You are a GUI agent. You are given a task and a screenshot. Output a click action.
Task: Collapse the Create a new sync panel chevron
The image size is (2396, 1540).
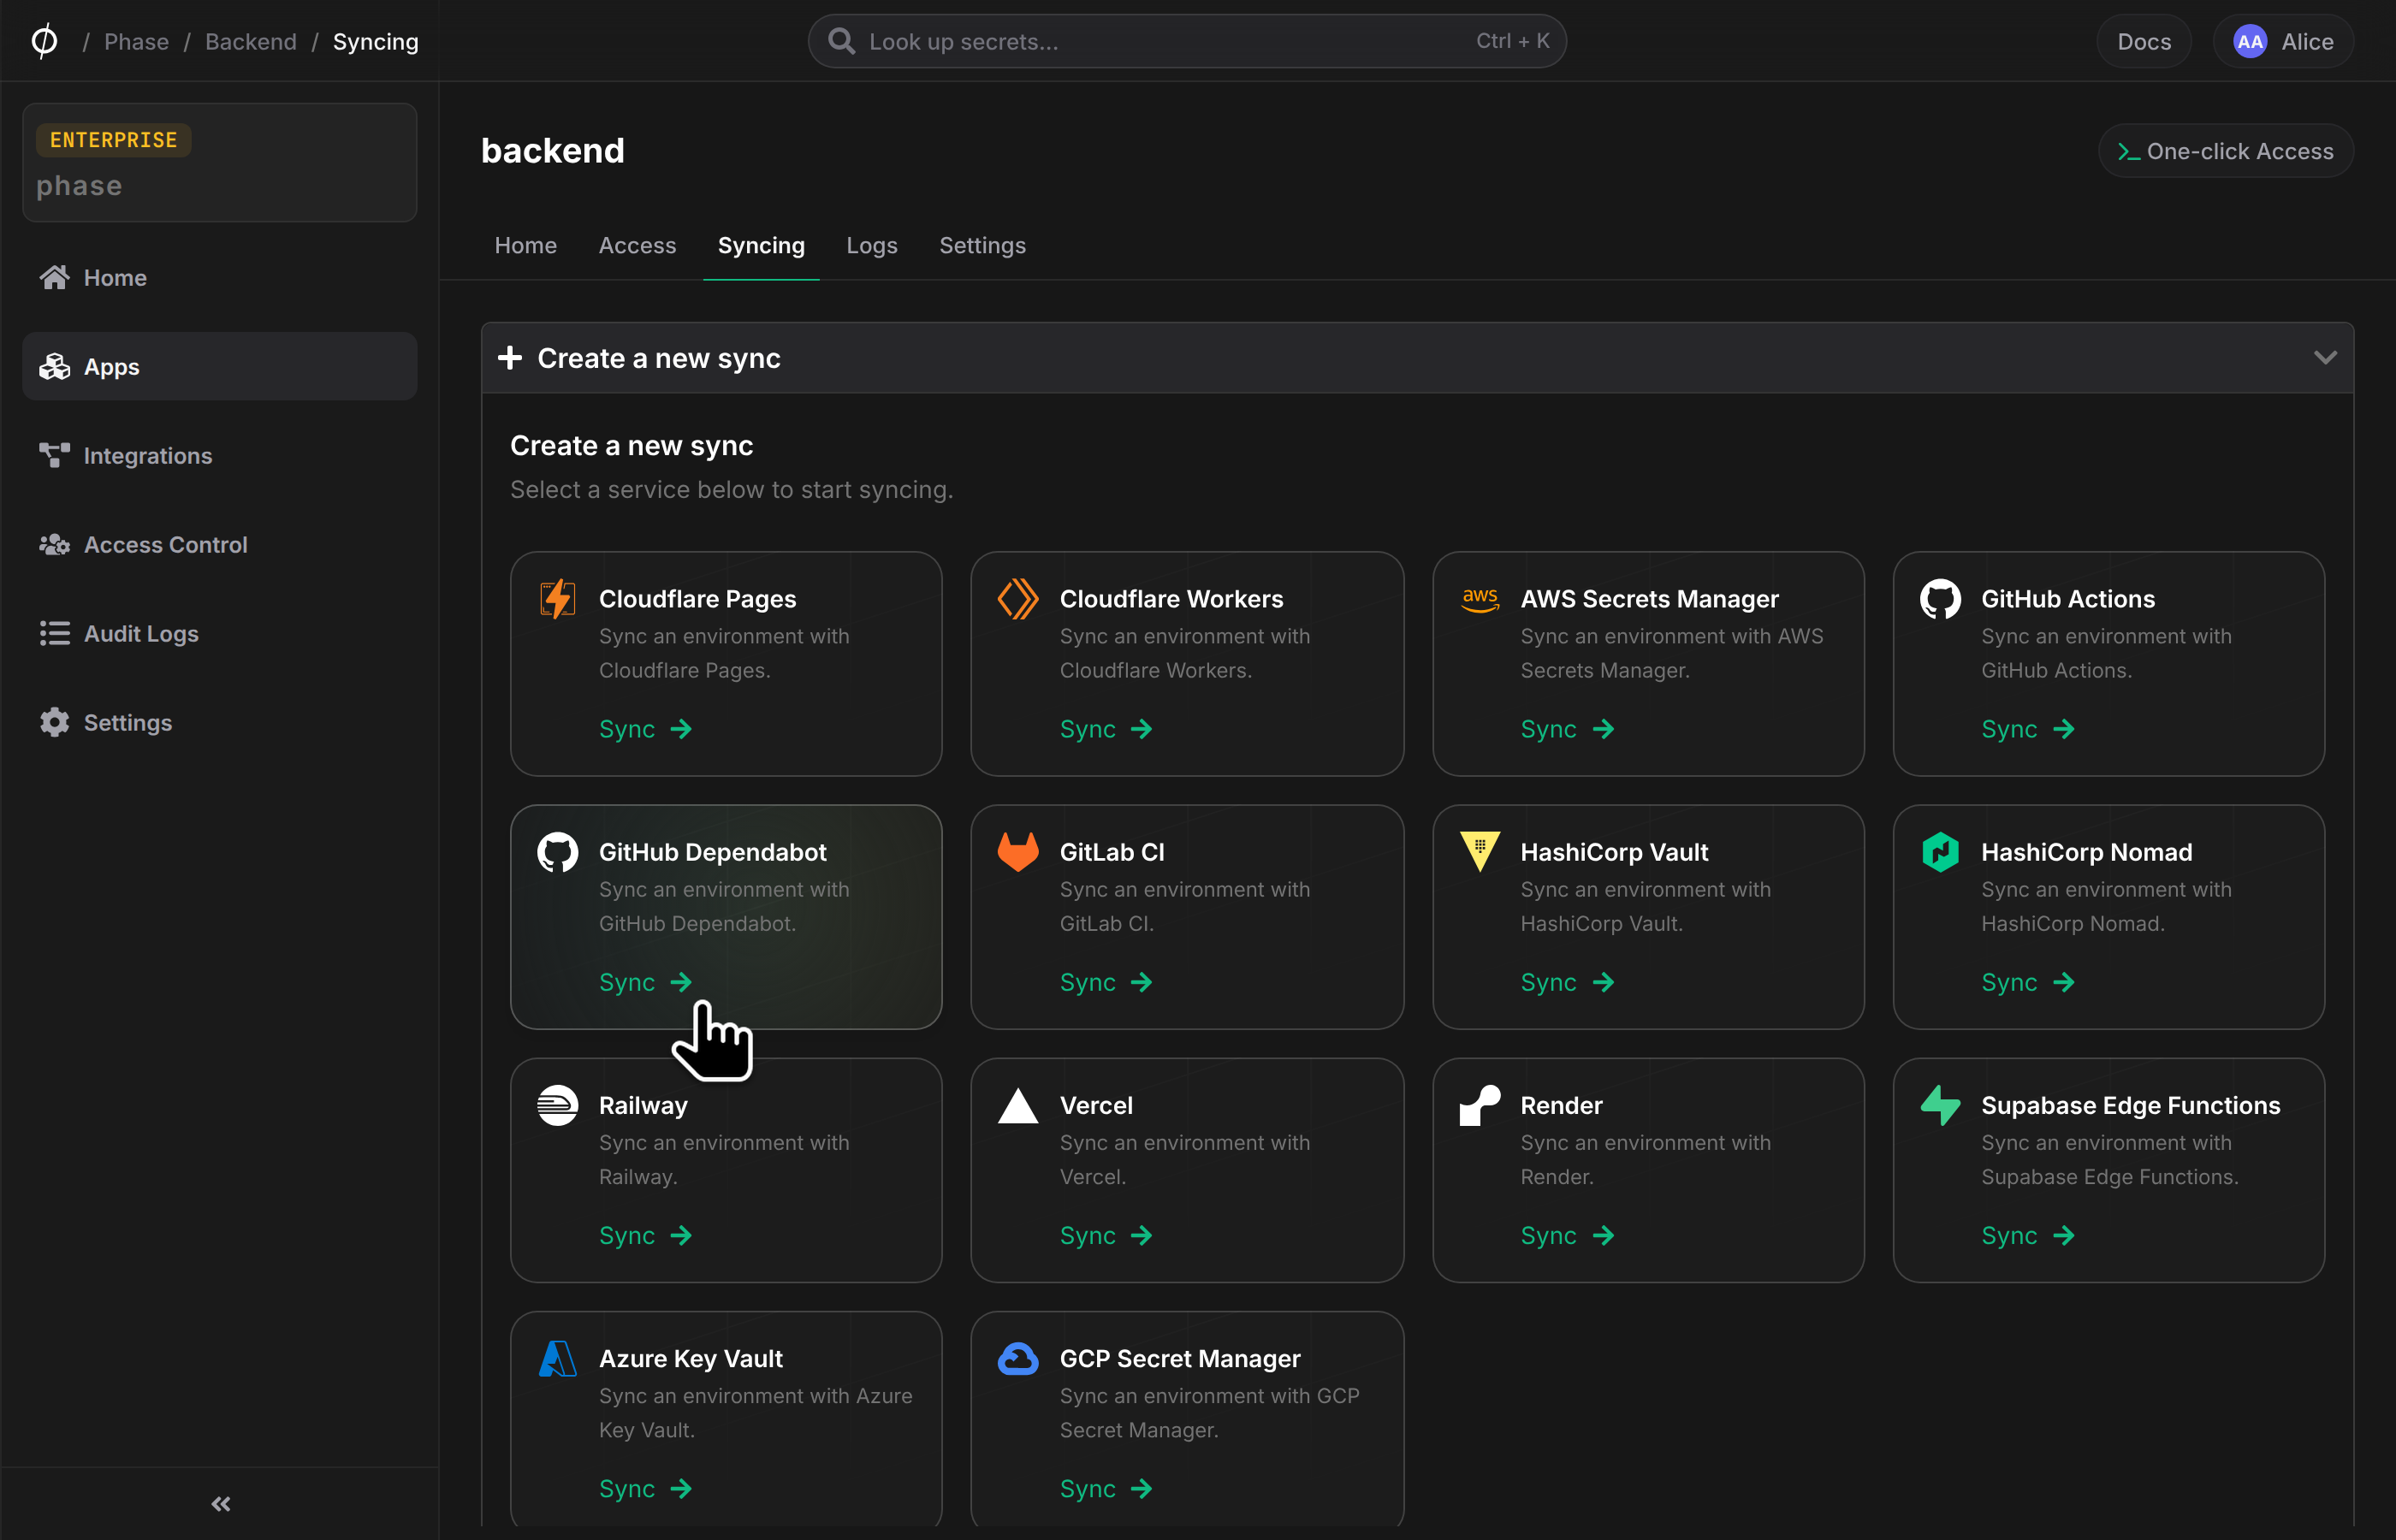point(2325,357)
